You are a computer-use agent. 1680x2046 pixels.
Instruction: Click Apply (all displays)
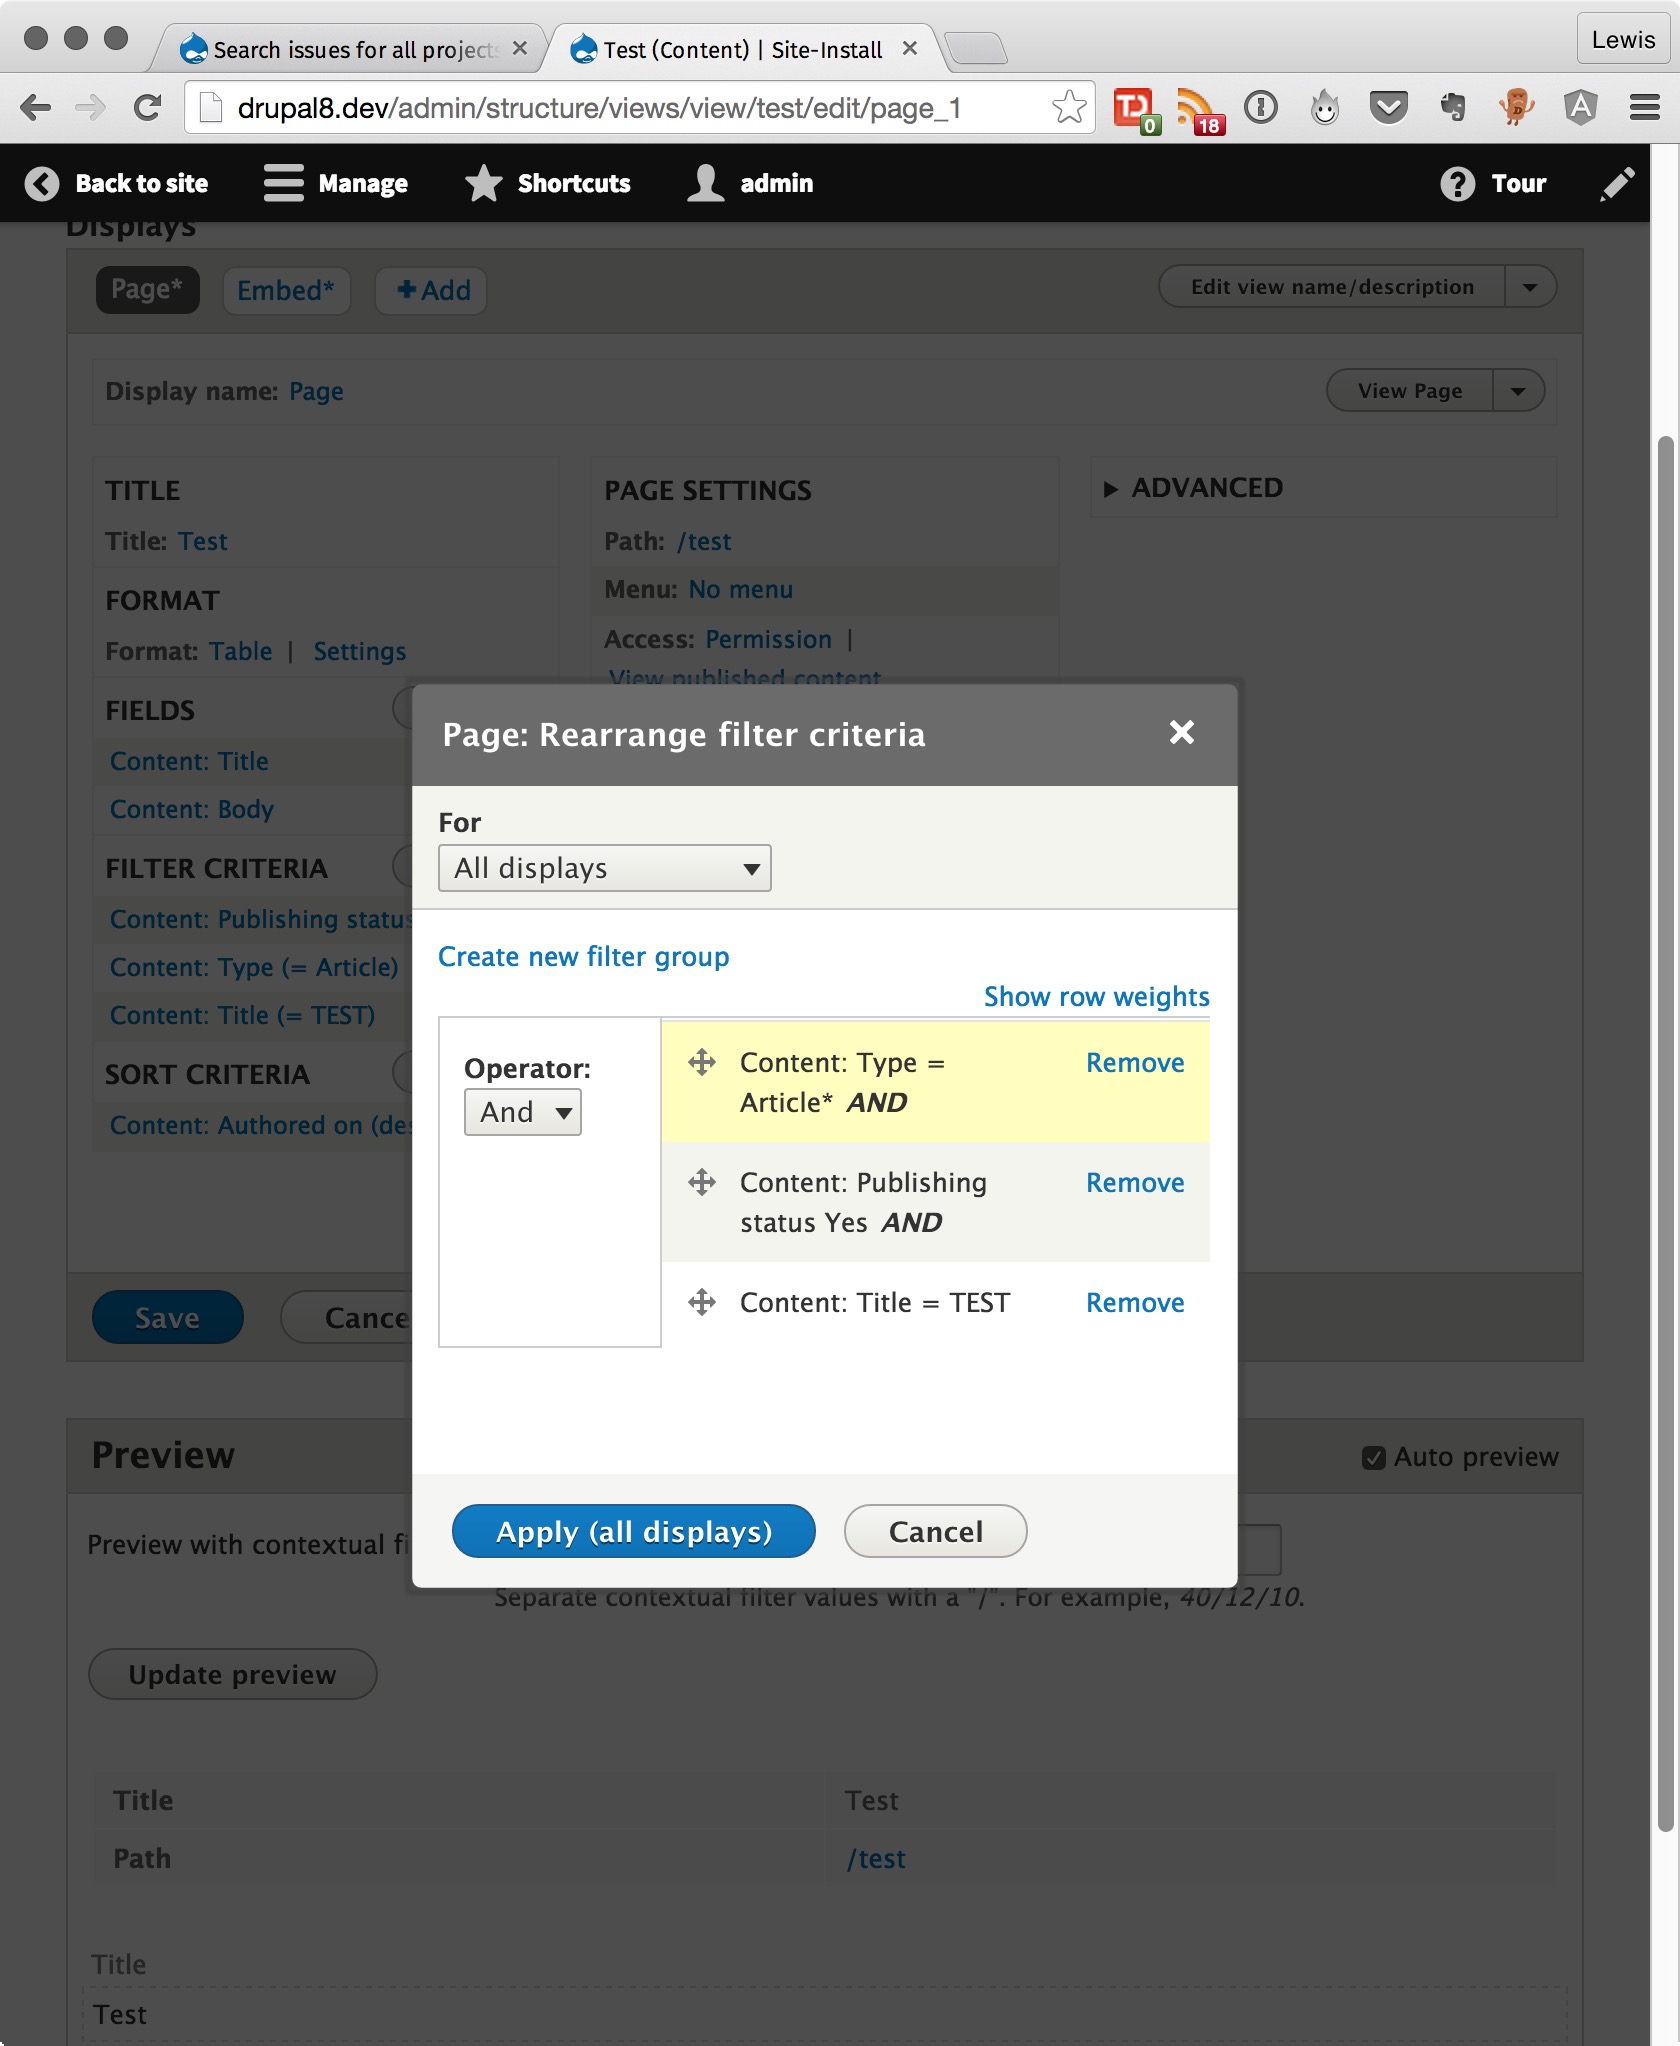pyautogui.click(x=632, y=1531)
